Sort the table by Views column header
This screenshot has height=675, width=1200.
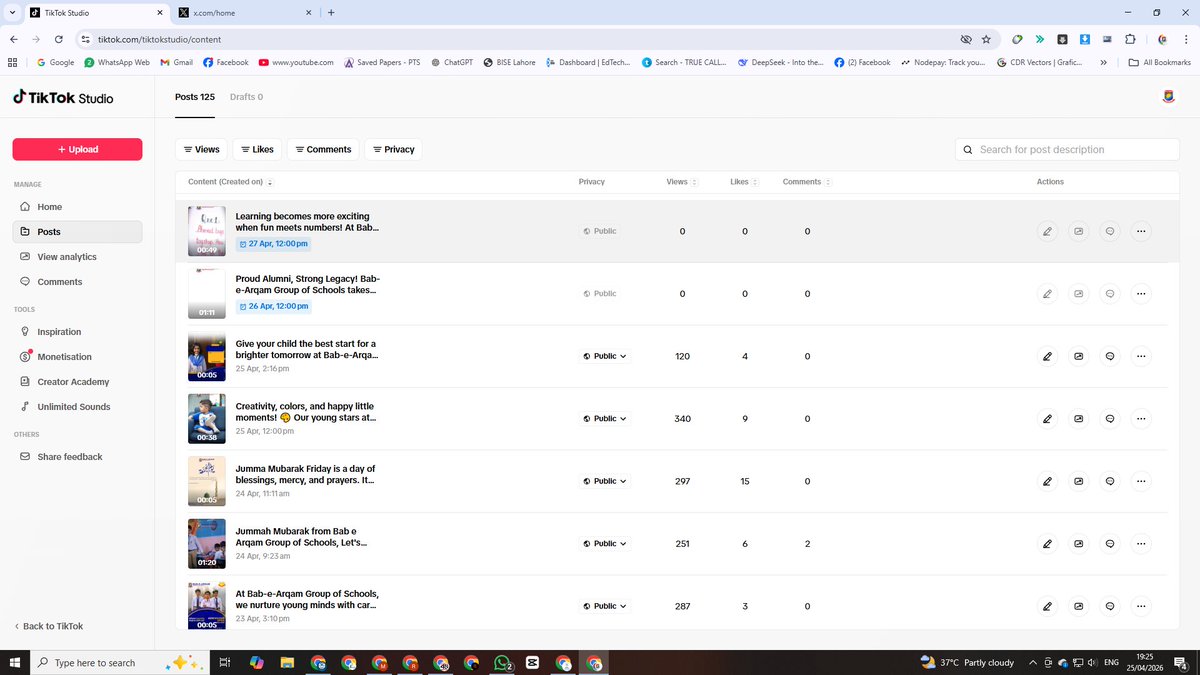point(682,182)
